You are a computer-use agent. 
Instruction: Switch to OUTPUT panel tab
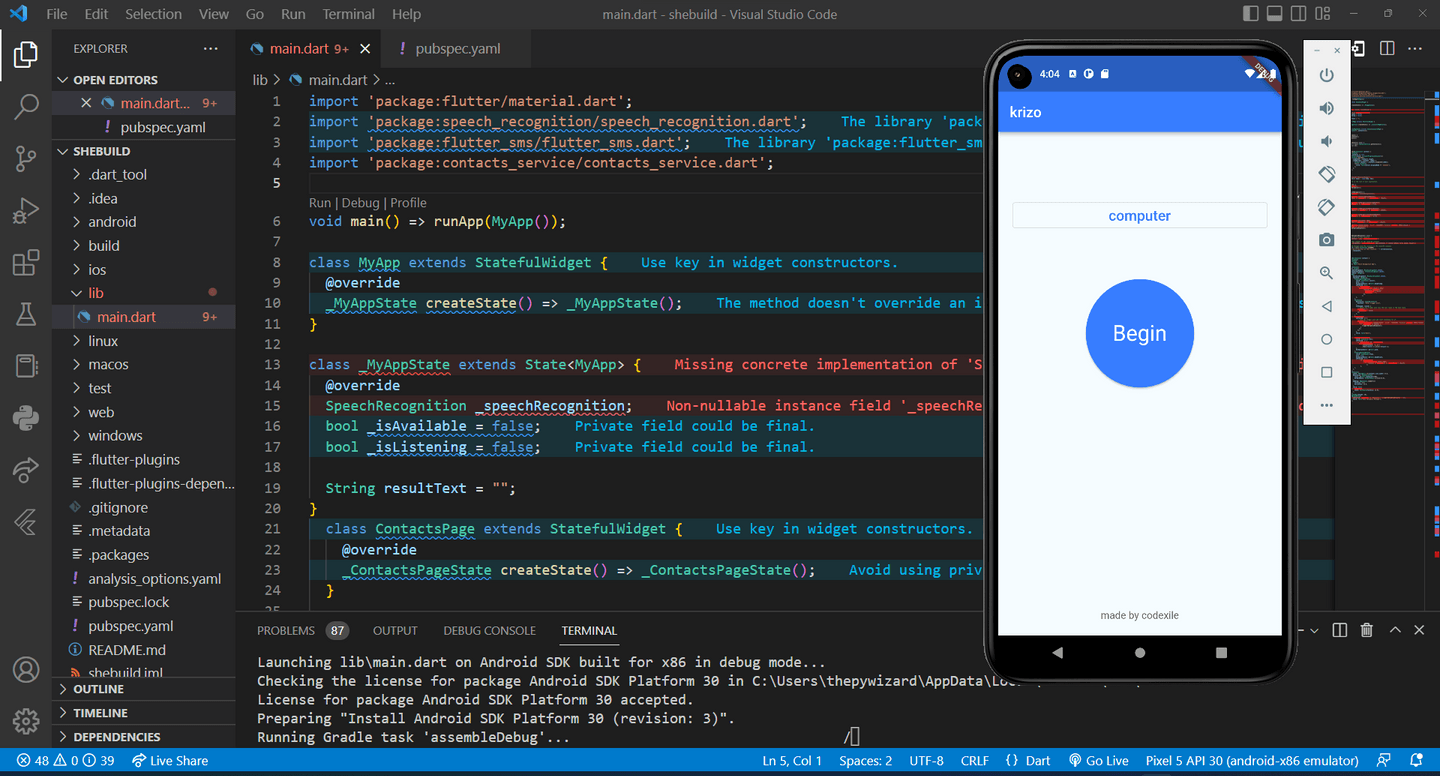tap(395, 630)
